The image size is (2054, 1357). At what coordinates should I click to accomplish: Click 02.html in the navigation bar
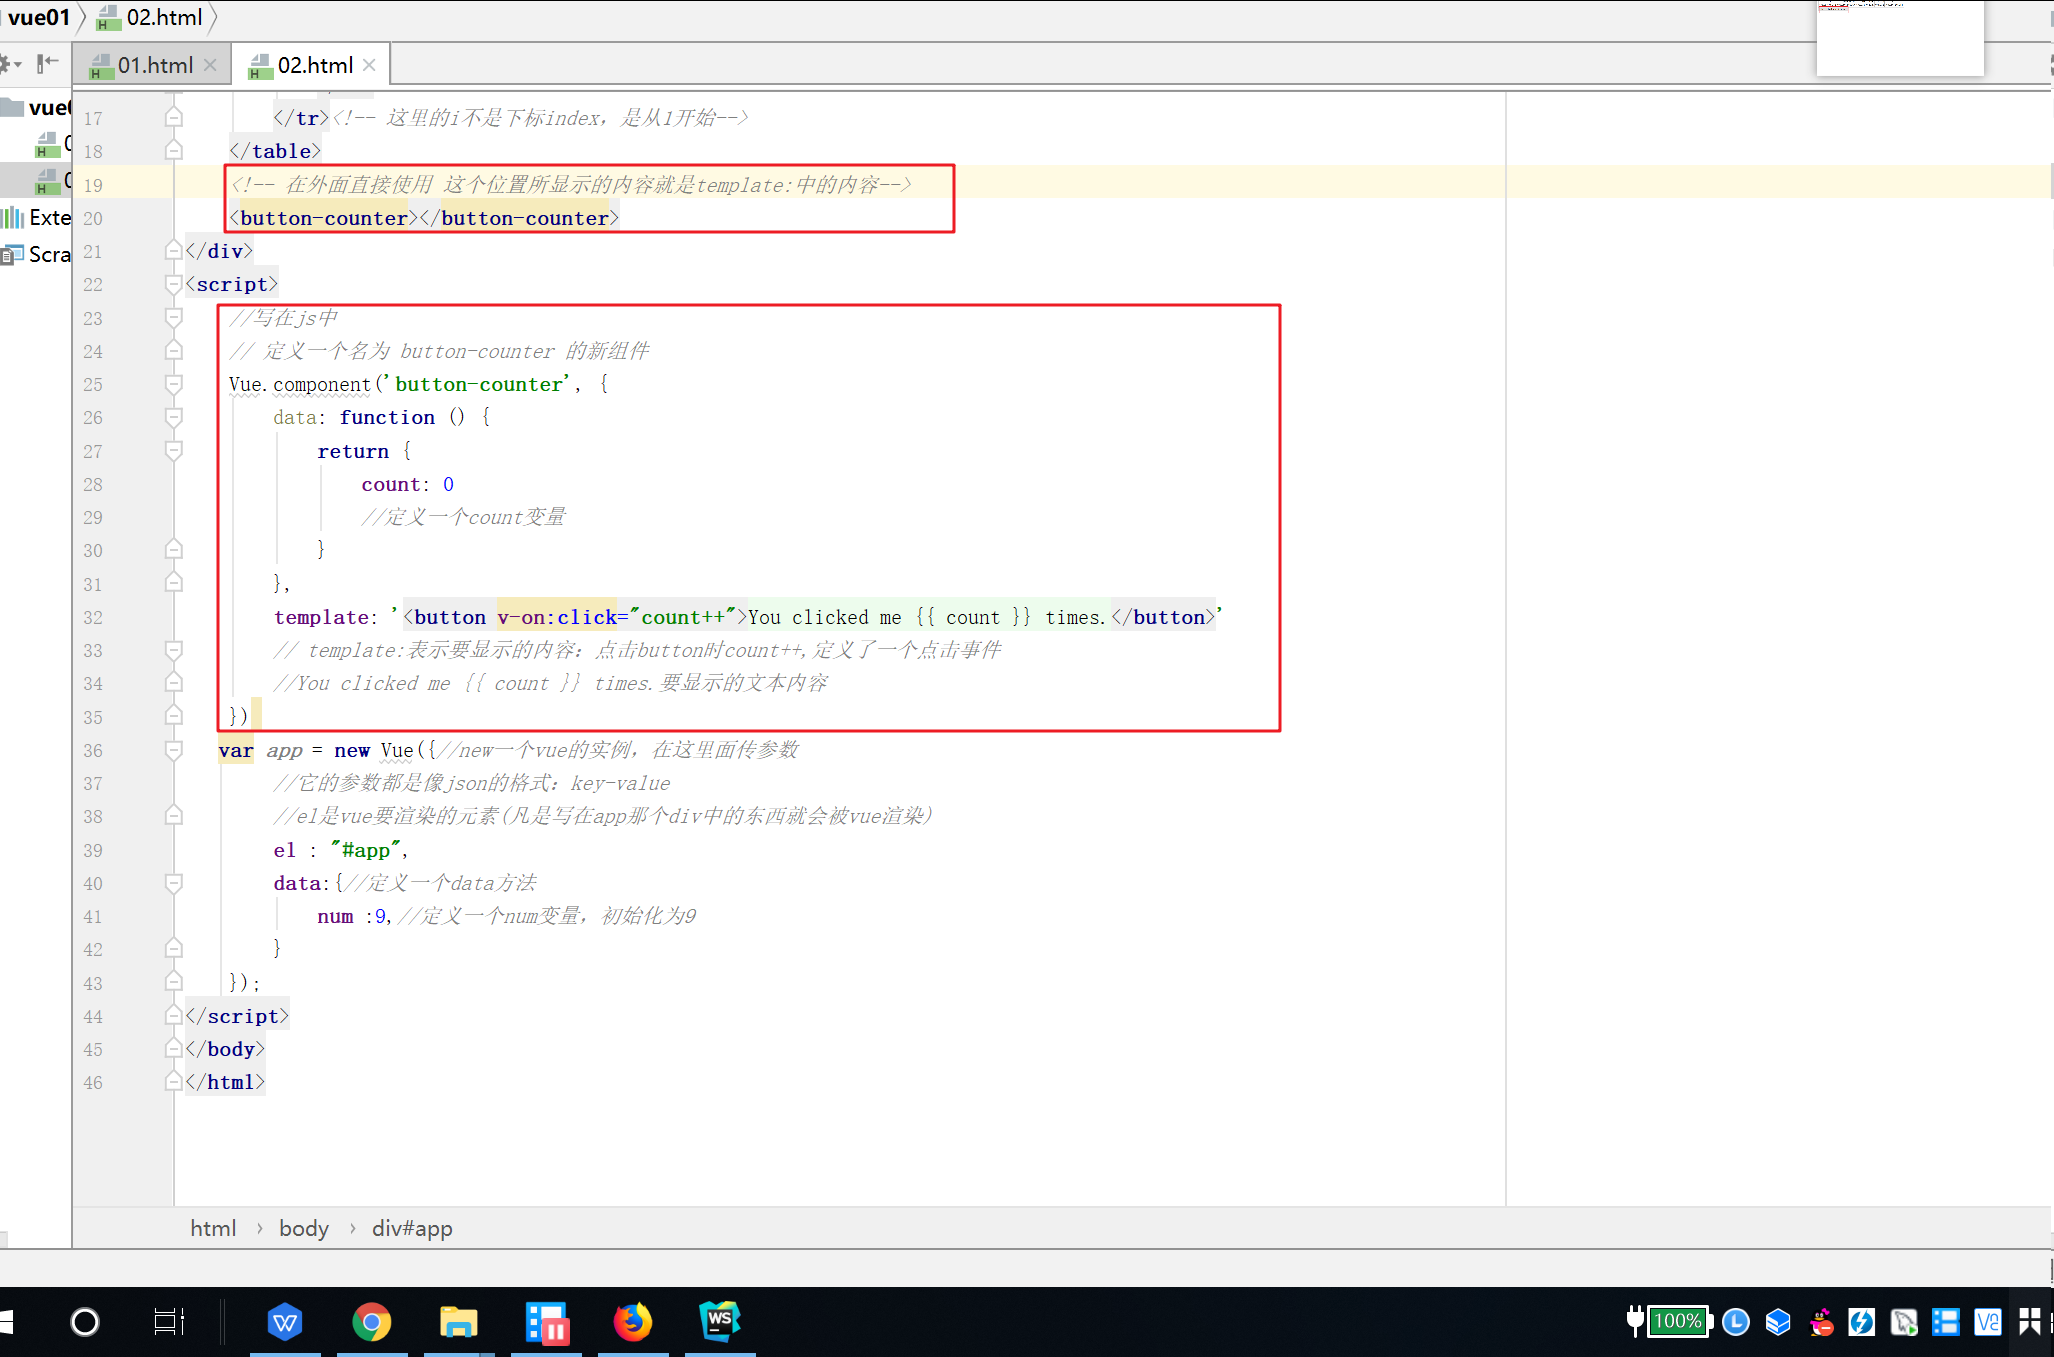click(x=152, y=17)
